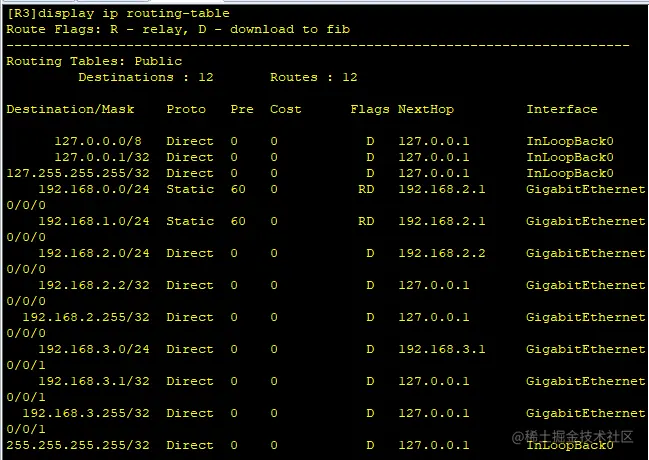Click the 'Pre' column header

(242, 109)
